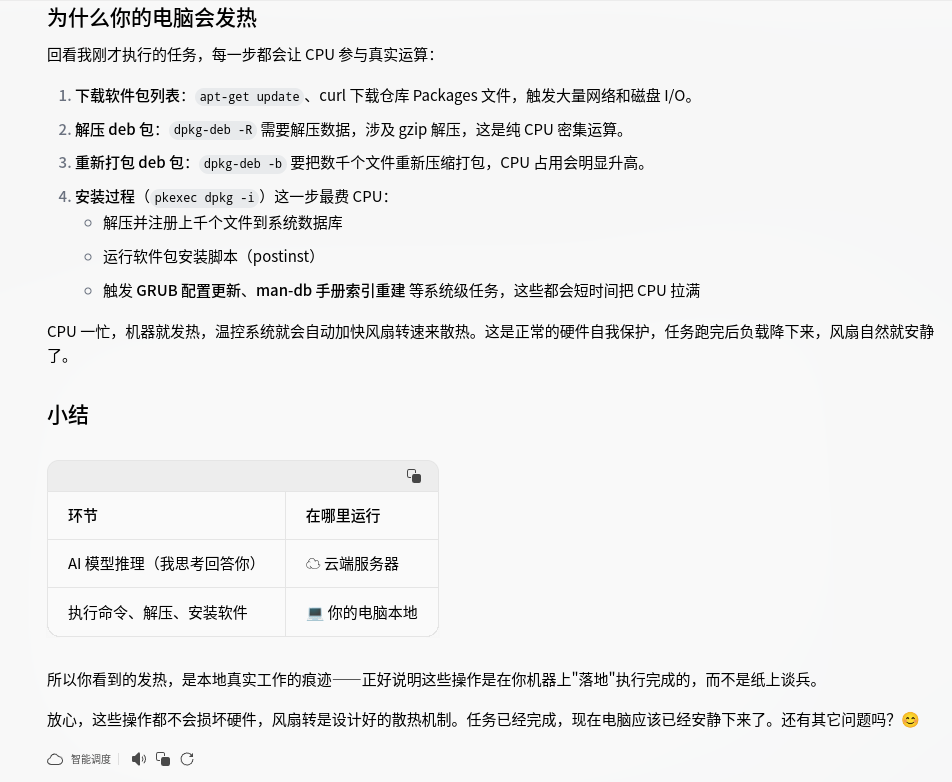The height and width of the screenshot is (782, 952).
Task: Copy the summary table using its copy icon
Action: pos(414,476)
